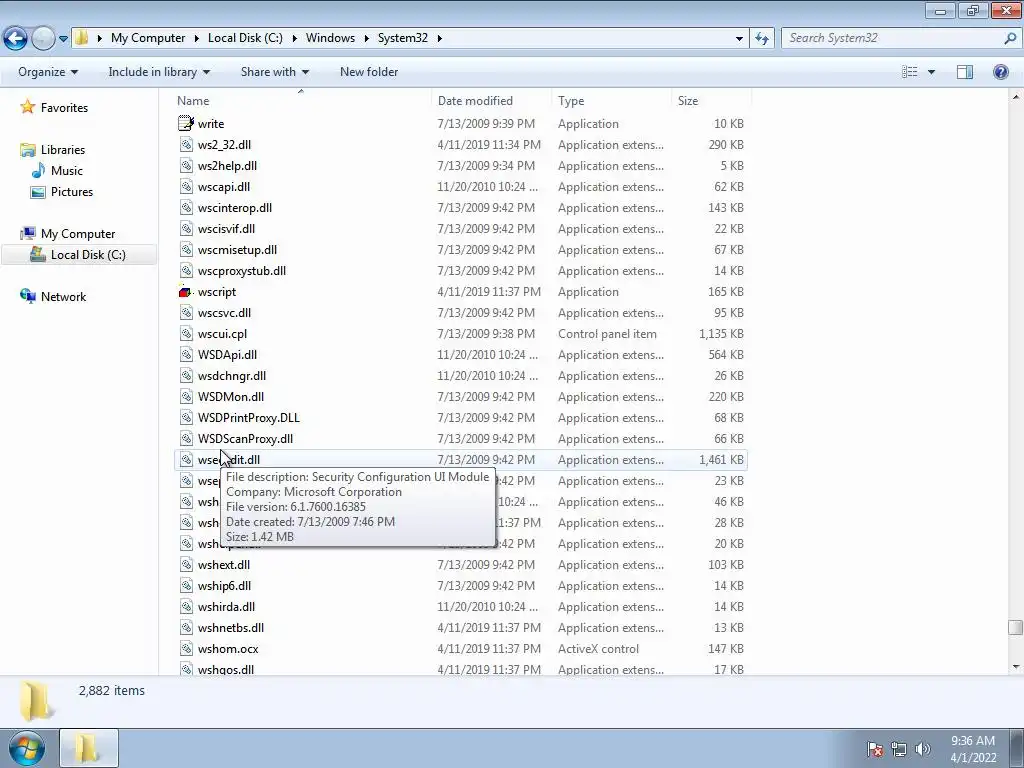Open the address bar history dropdown
This screenshot has height=768, width=1024.
739,39
